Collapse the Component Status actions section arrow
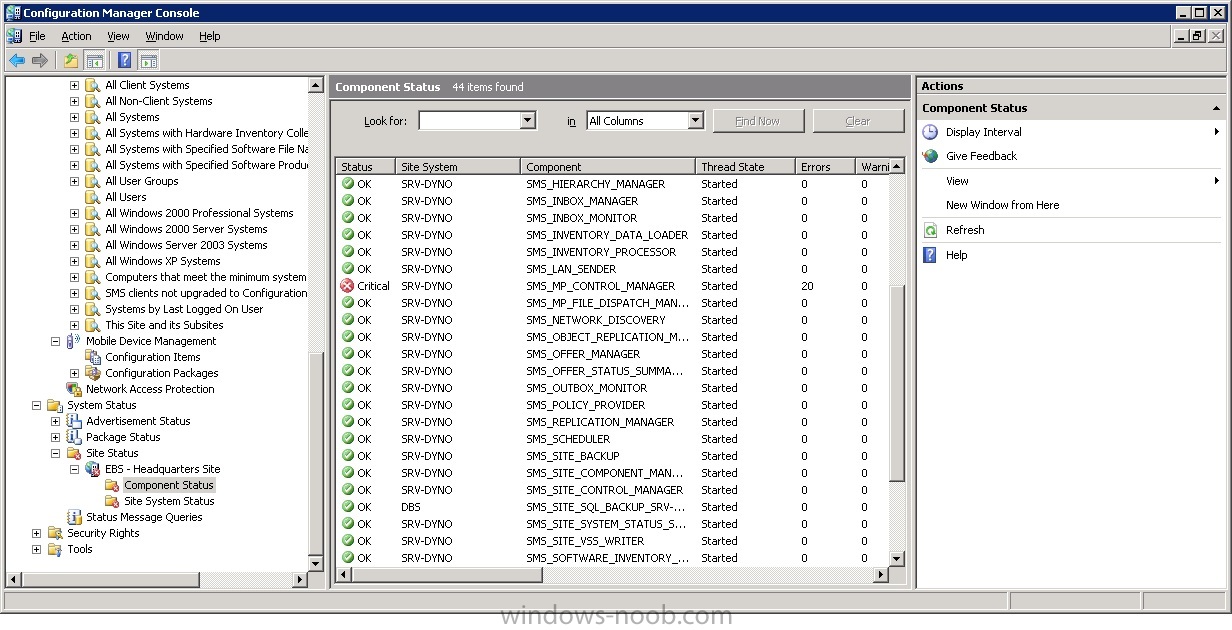The height and width of the screenshot is (630, 1232). [x=1216, y=108]
